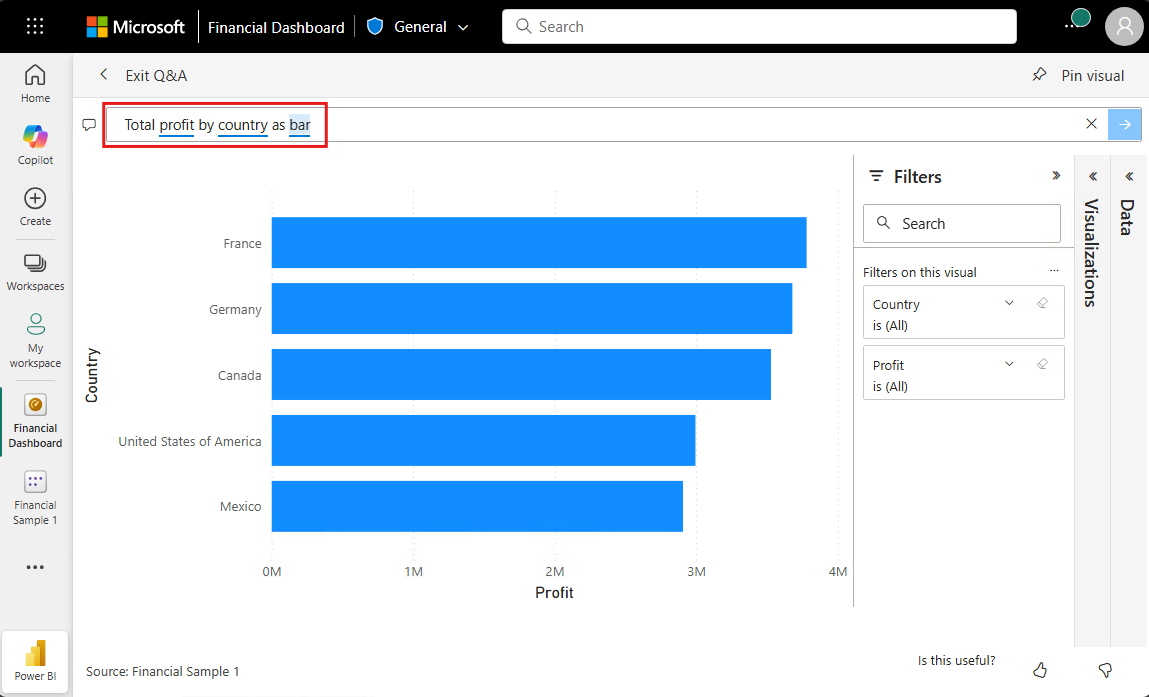Viewport: 1149px width, 697px height.
Task: Click the Power BI logo at bottom left
Action: tap(35, 661)
